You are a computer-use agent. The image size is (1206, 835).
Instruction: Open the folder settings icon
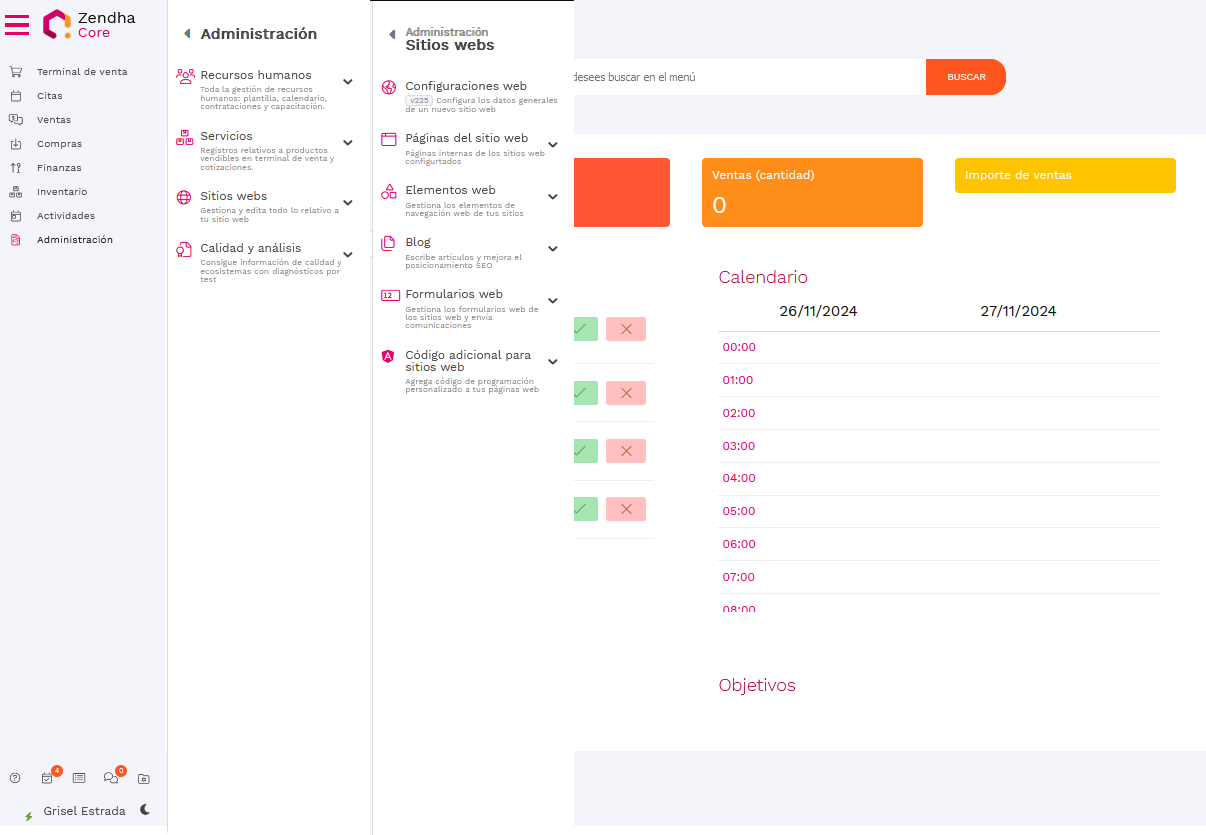pyautogui.click(x=143, y=778)
